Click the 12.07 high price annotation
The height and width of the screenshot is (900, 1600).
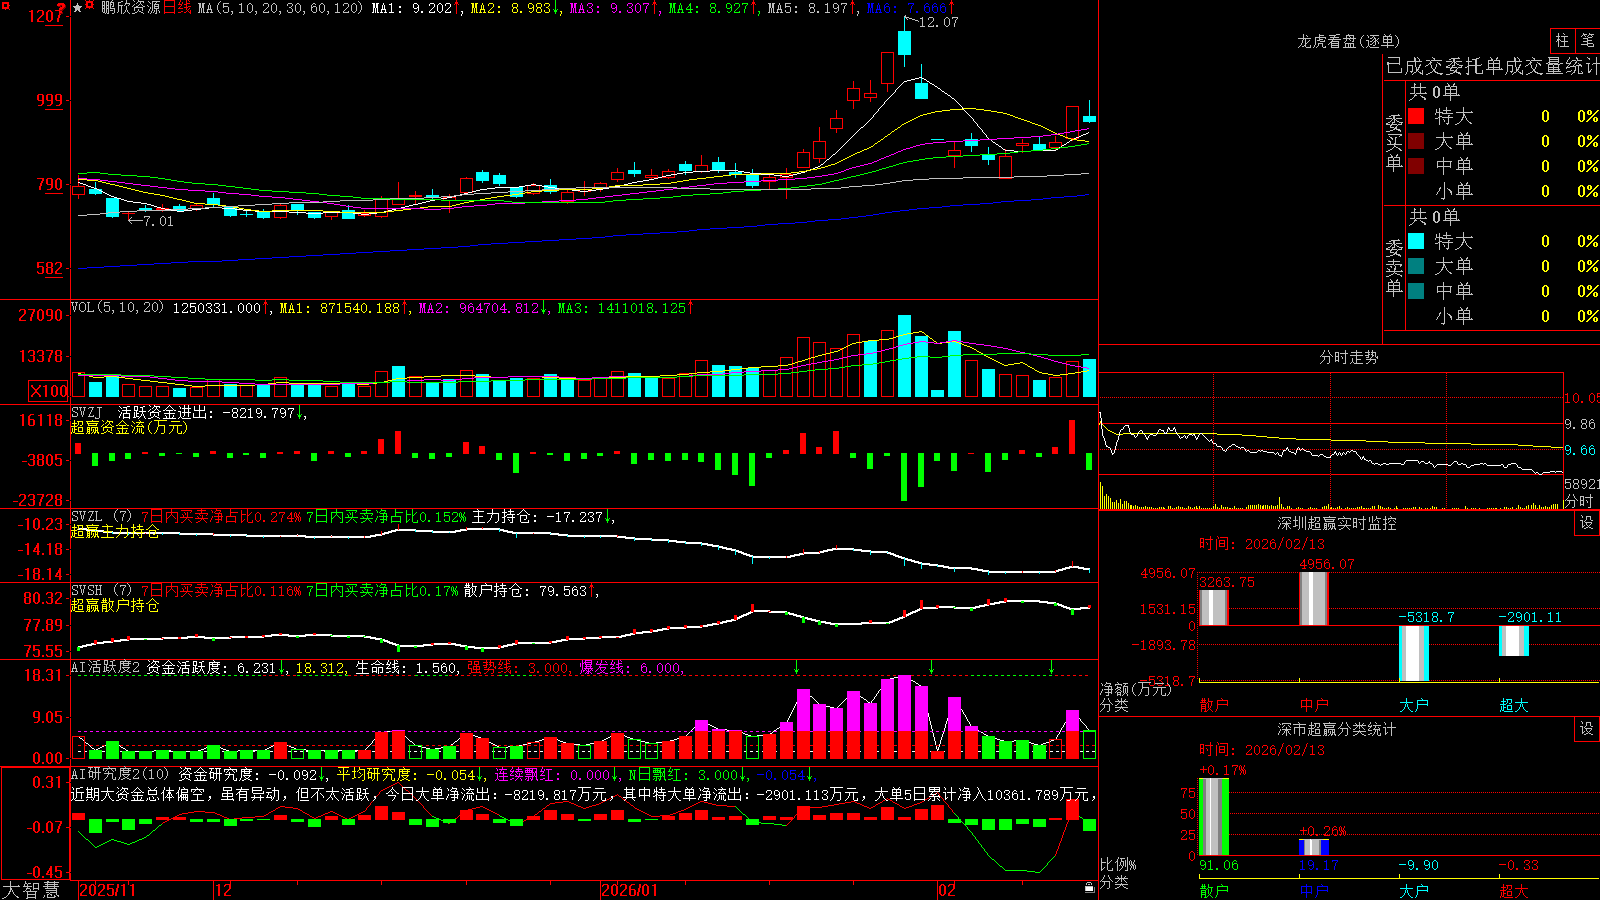938,22
